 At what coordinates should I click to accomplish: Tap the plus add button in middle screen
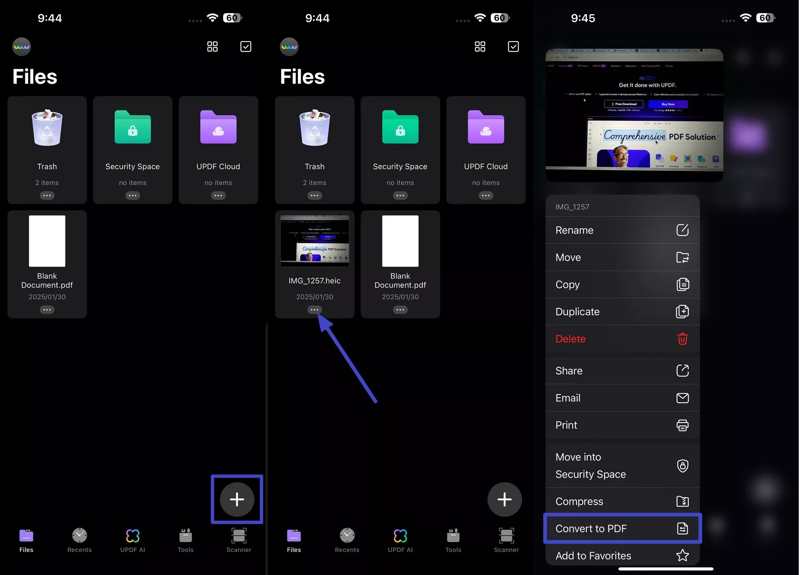coord(505,499)
